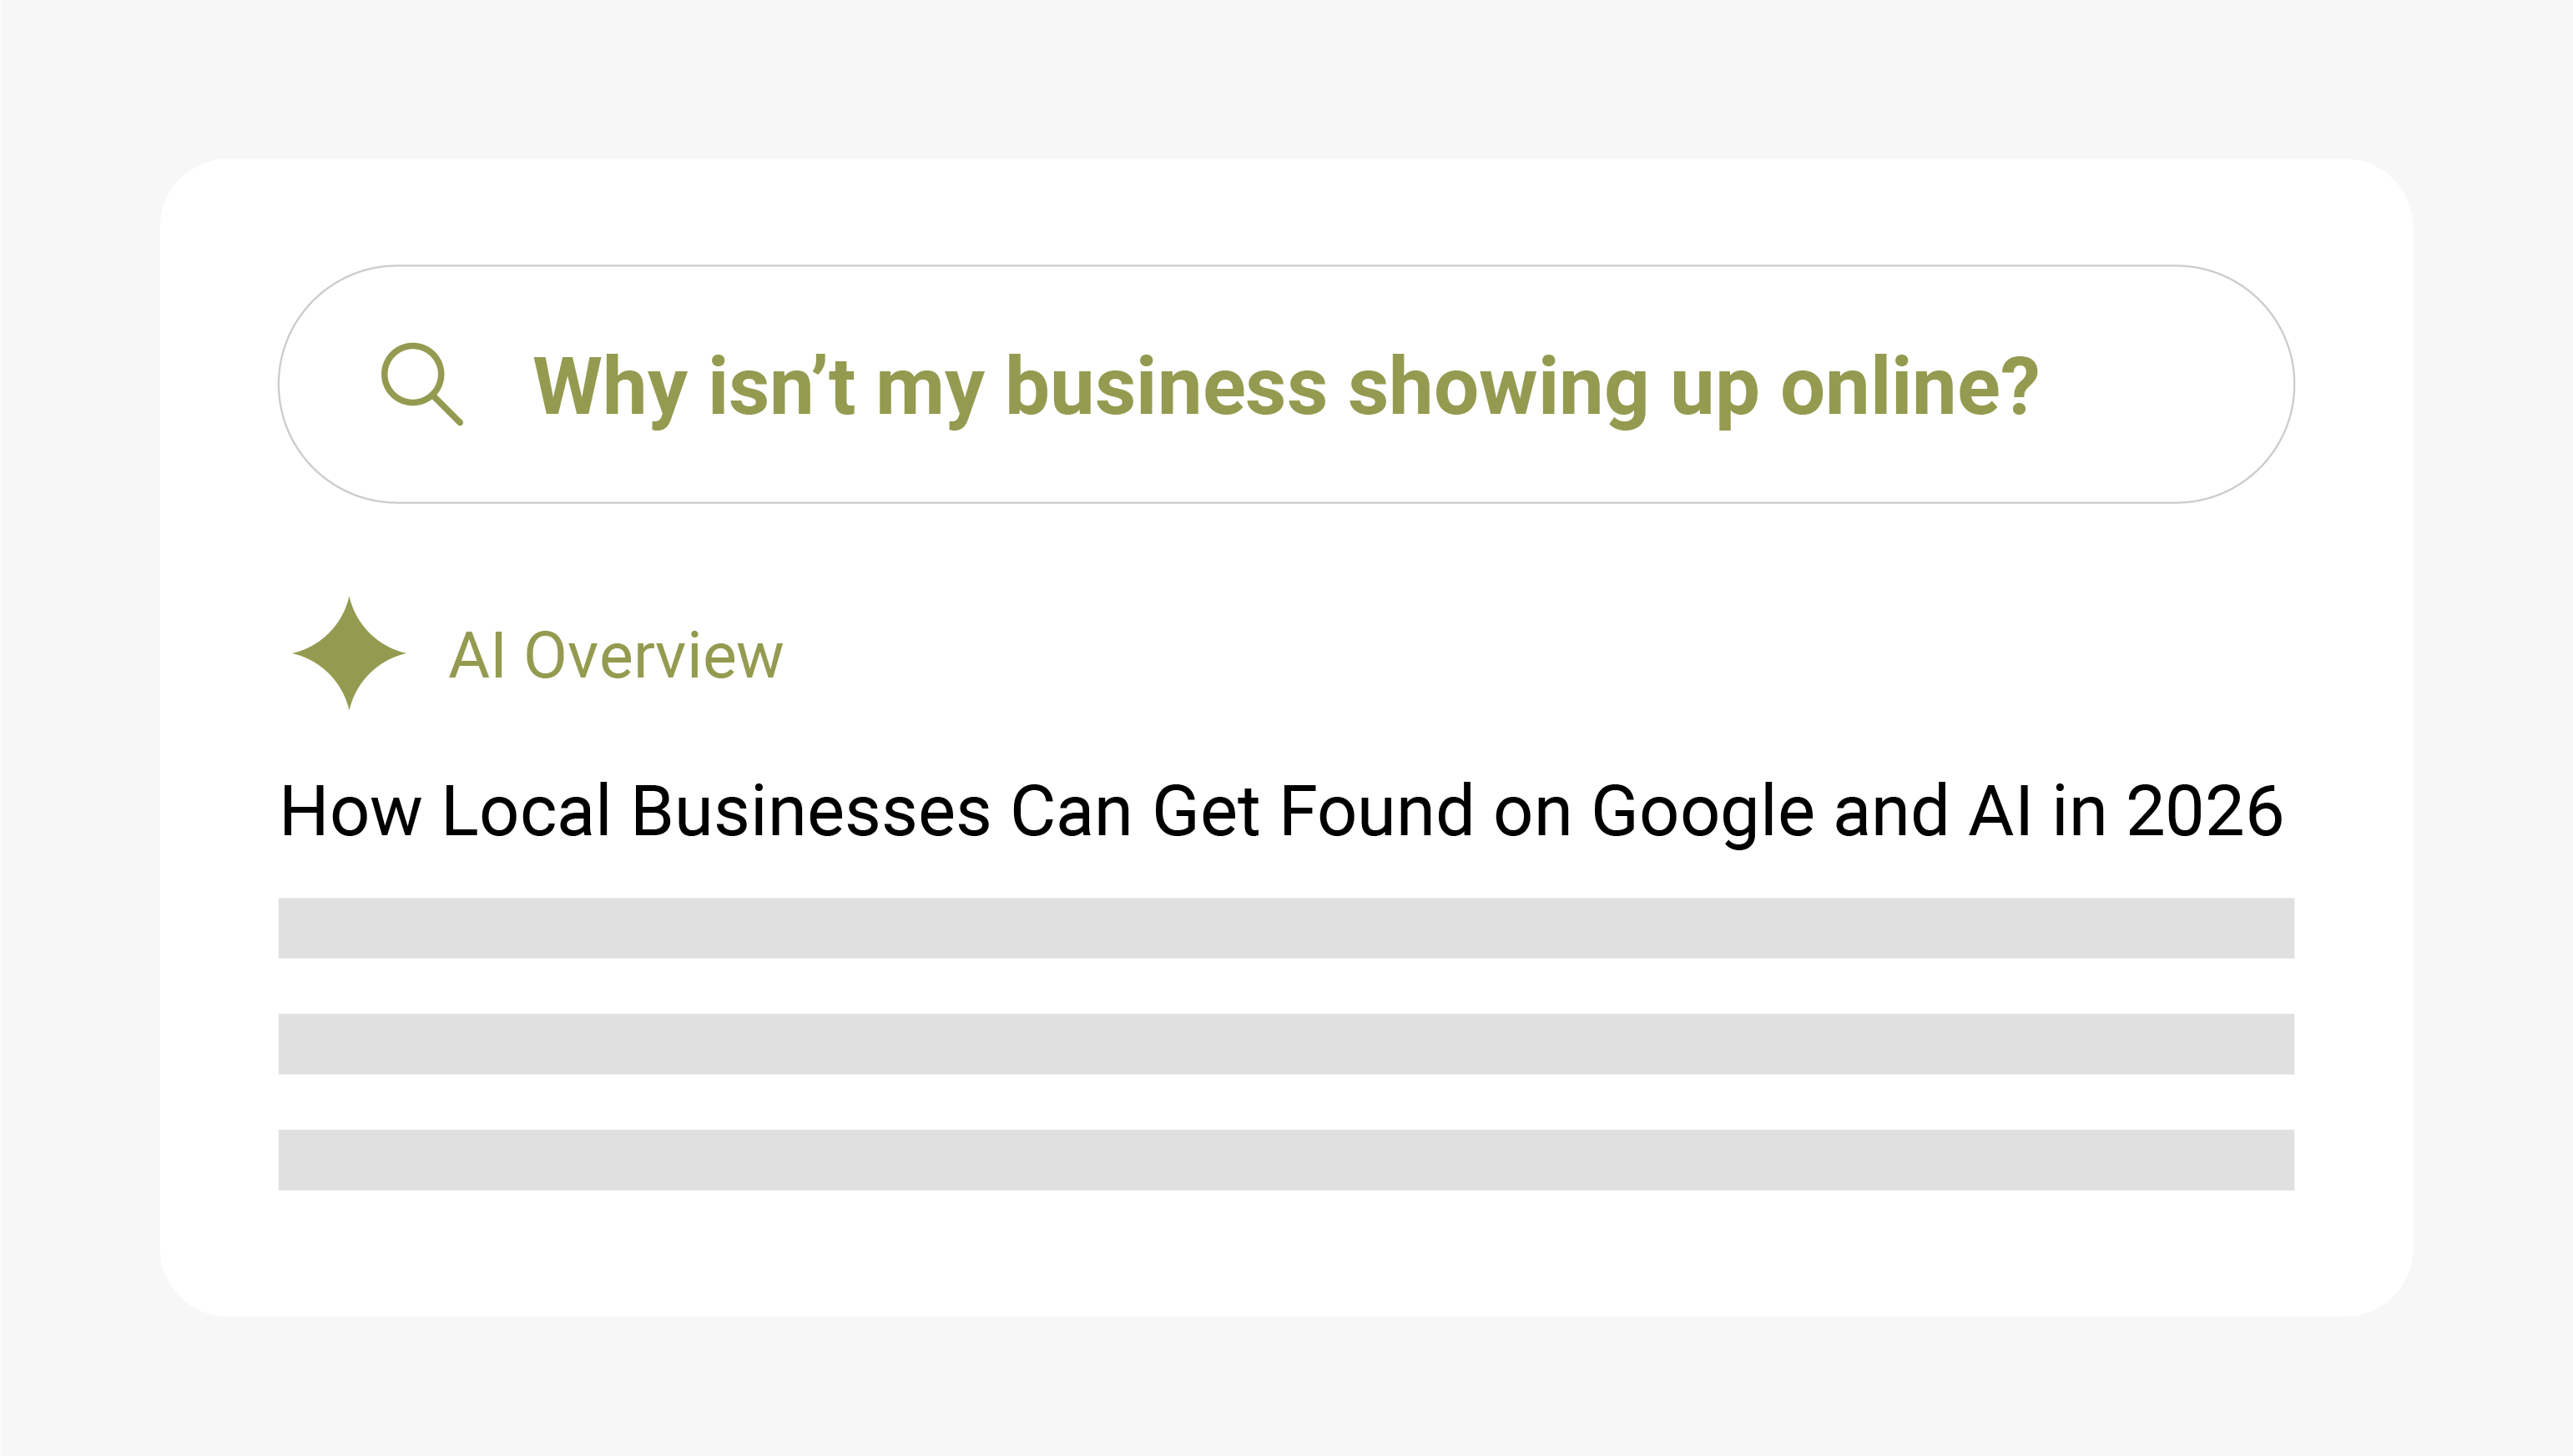Image resolution: width=2573 pixels, height=1456 pixels.
Task: Open the headline about local businesses getting found
Action: tap(1280, 811)
